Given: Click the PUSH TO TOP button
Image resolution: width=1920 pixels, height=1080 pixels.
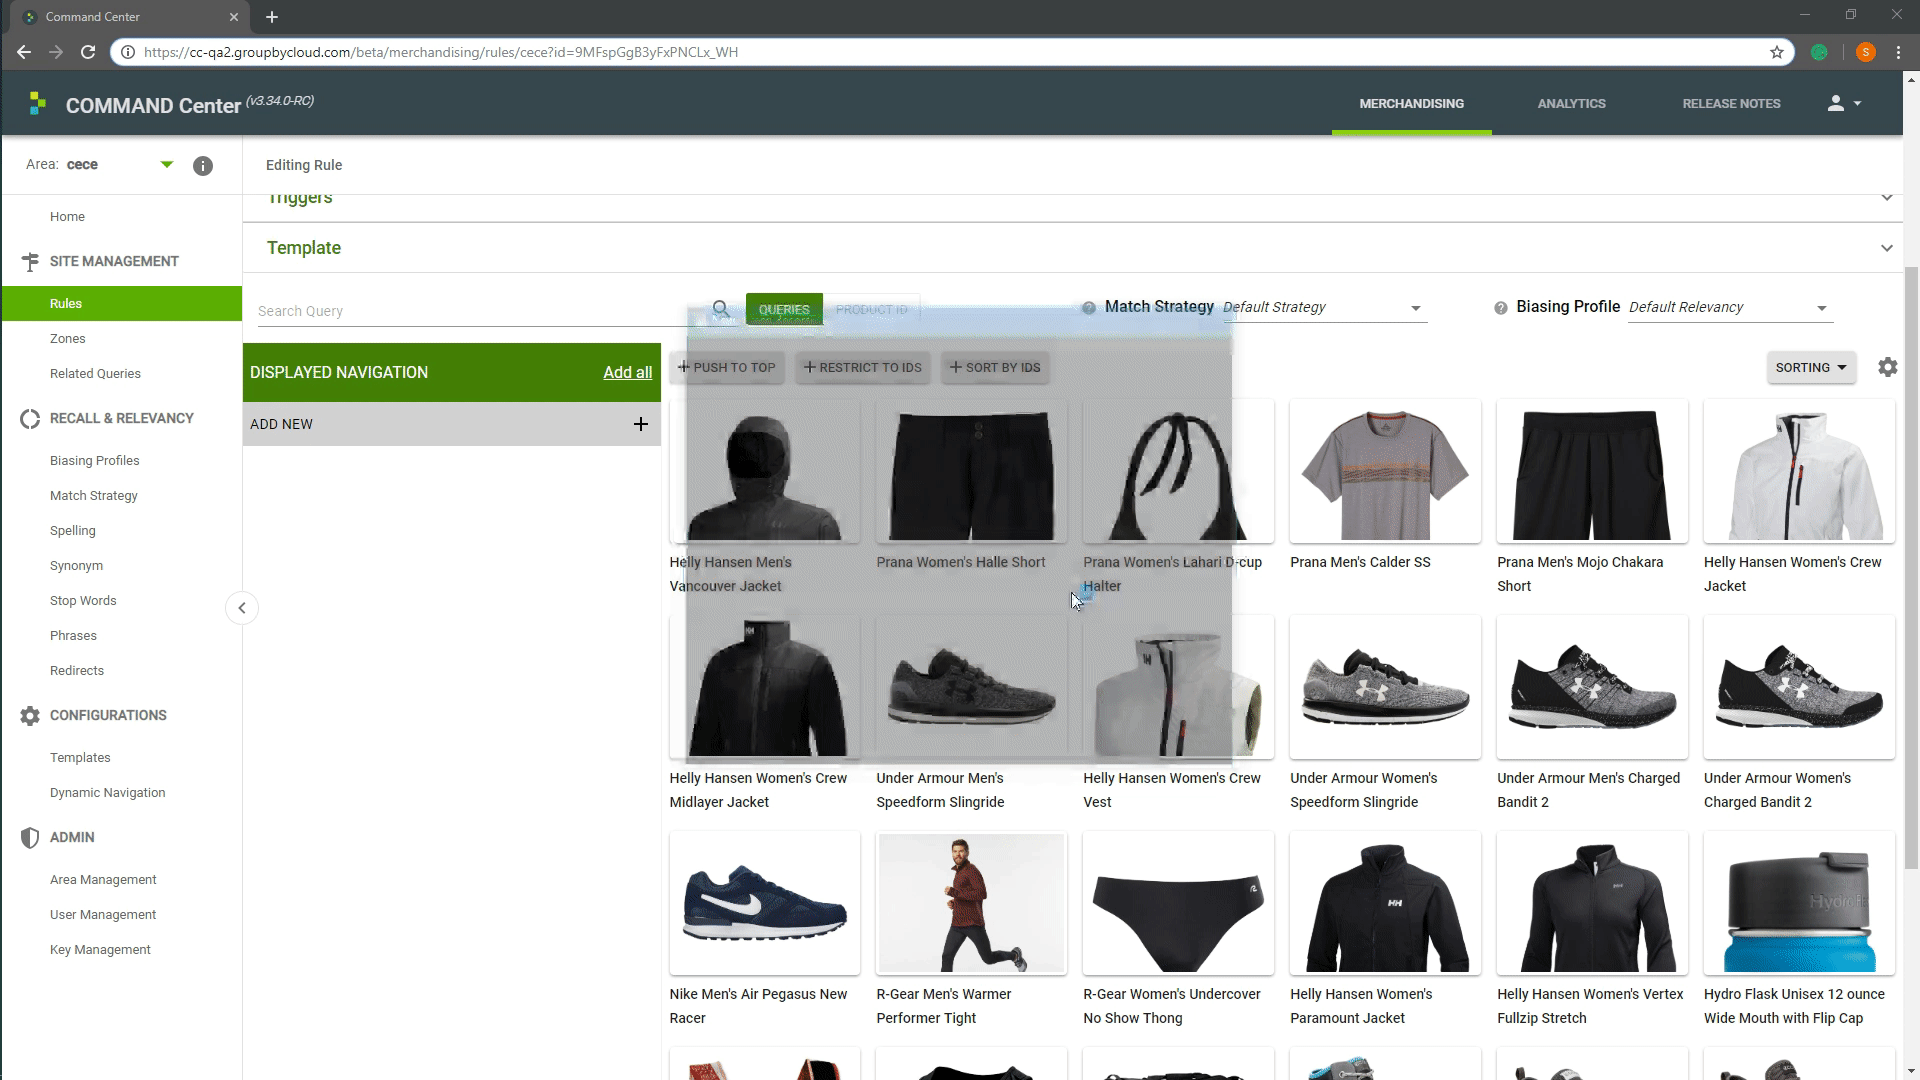Looking at the screenshot, I should (x=727, y=368).
